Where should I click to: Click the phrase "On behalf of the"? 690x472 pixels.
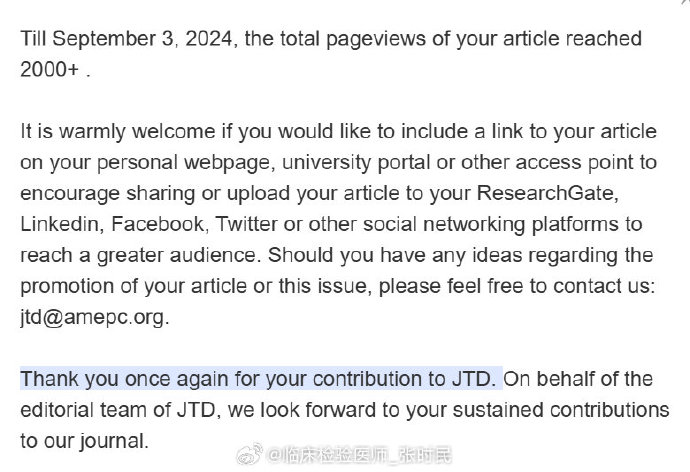[x=578, y=379]
